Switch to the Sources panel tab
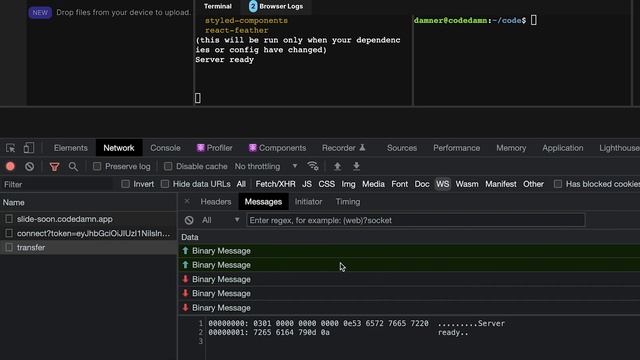The height and width of the screenshot is (360, 640). coord(402,148)
